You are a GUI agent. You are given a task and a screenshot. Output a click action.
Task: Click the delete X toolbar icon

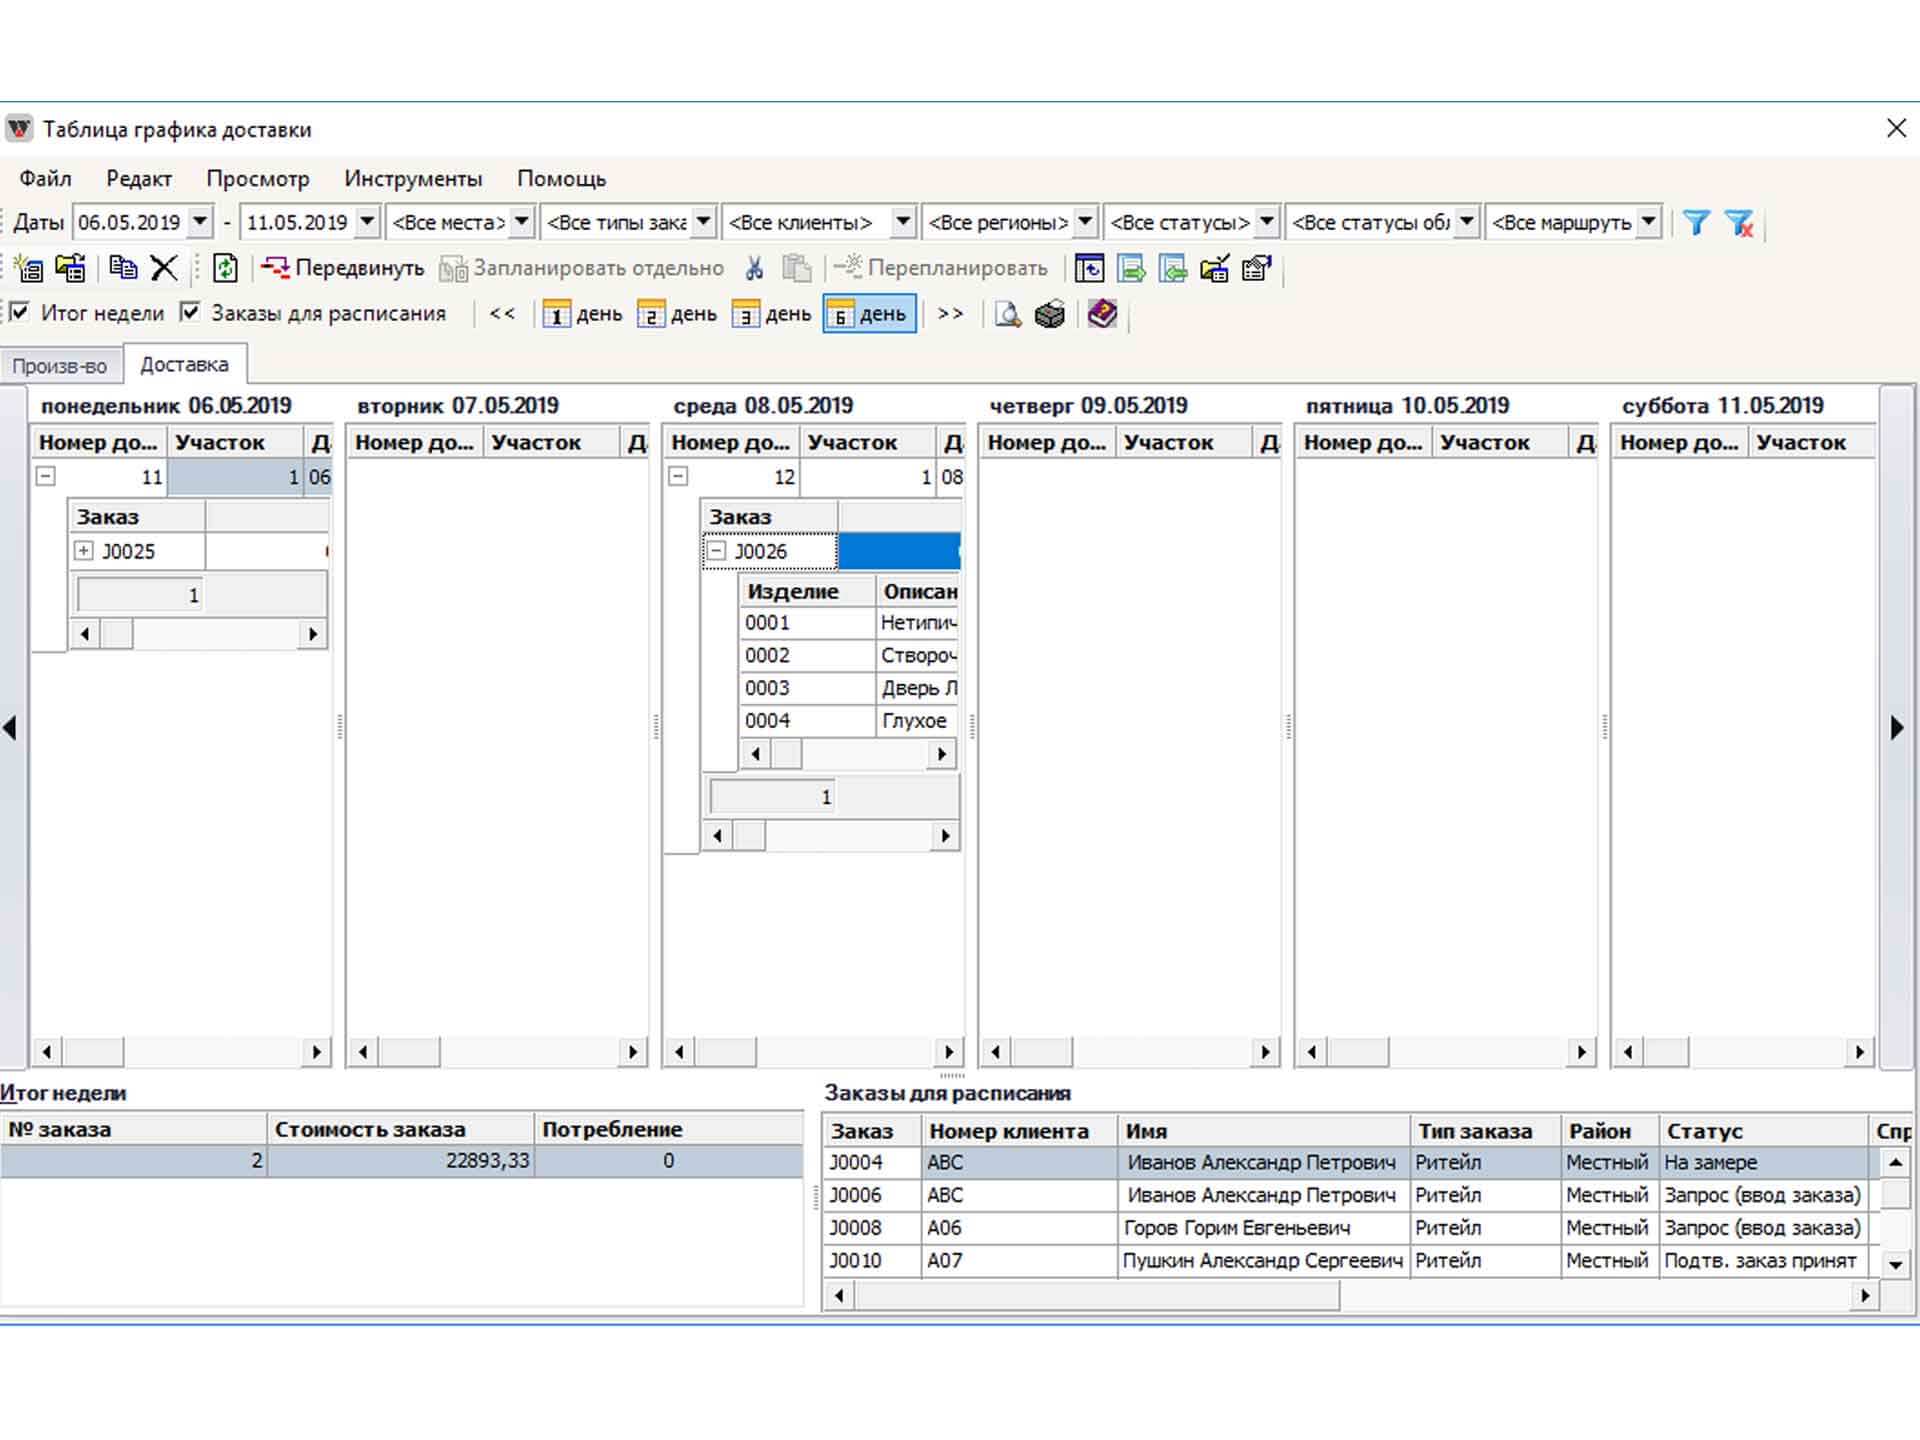[164, 268]
